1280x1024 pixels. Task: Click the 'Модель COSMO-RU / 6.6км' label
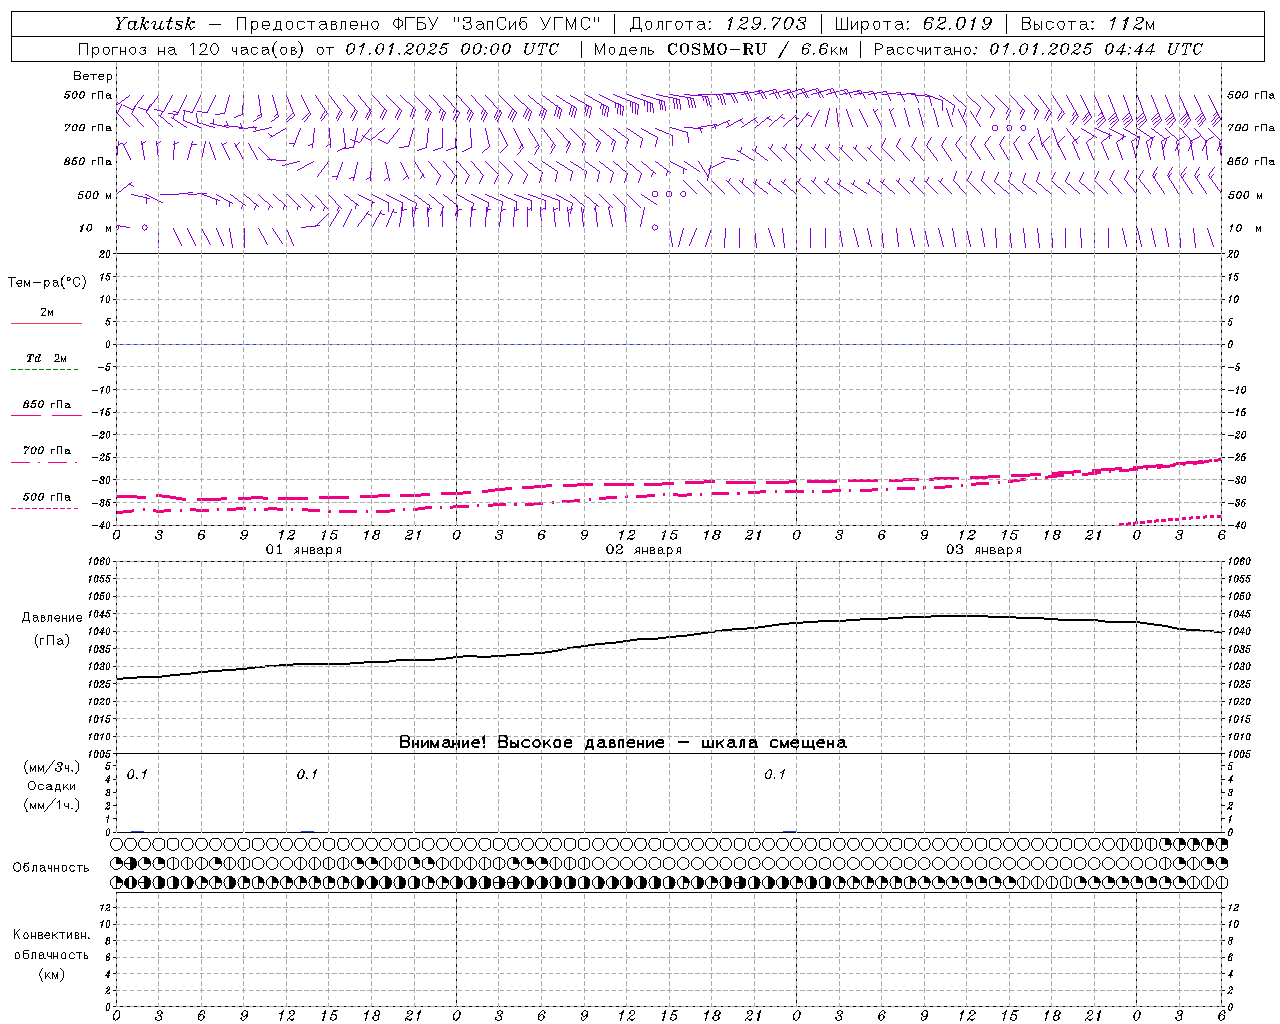(721, 49)
